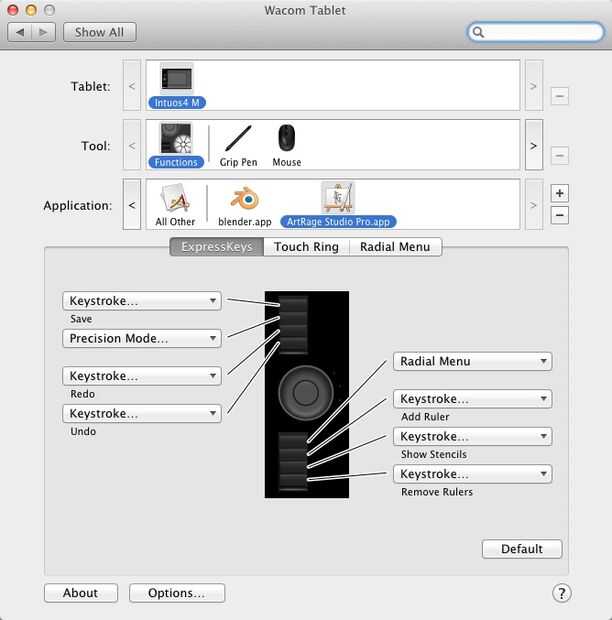Close the Wacom Tablet window
The image size is (612, 620).
(13, 10)
